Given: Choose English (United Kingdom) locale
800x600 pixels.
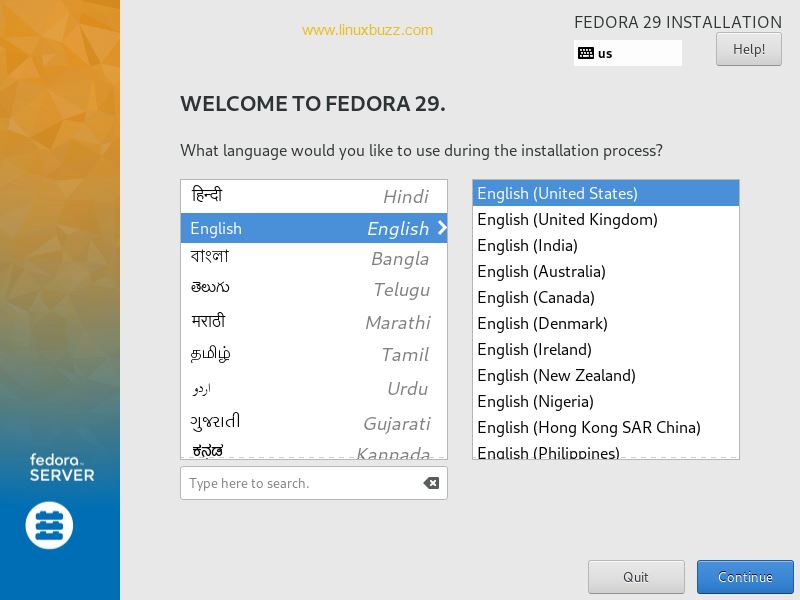Looking at the screenshot, I should click(606, 219).
